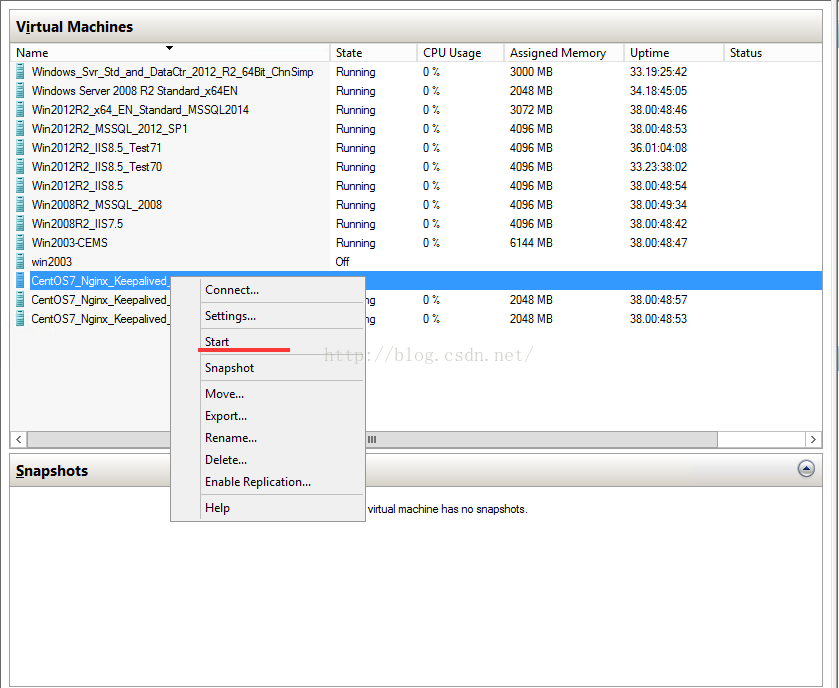Click the Virtual Machines panel heading
Viewport: 839px width, 688px height.
pyautogui.click(x=74, y=27)
